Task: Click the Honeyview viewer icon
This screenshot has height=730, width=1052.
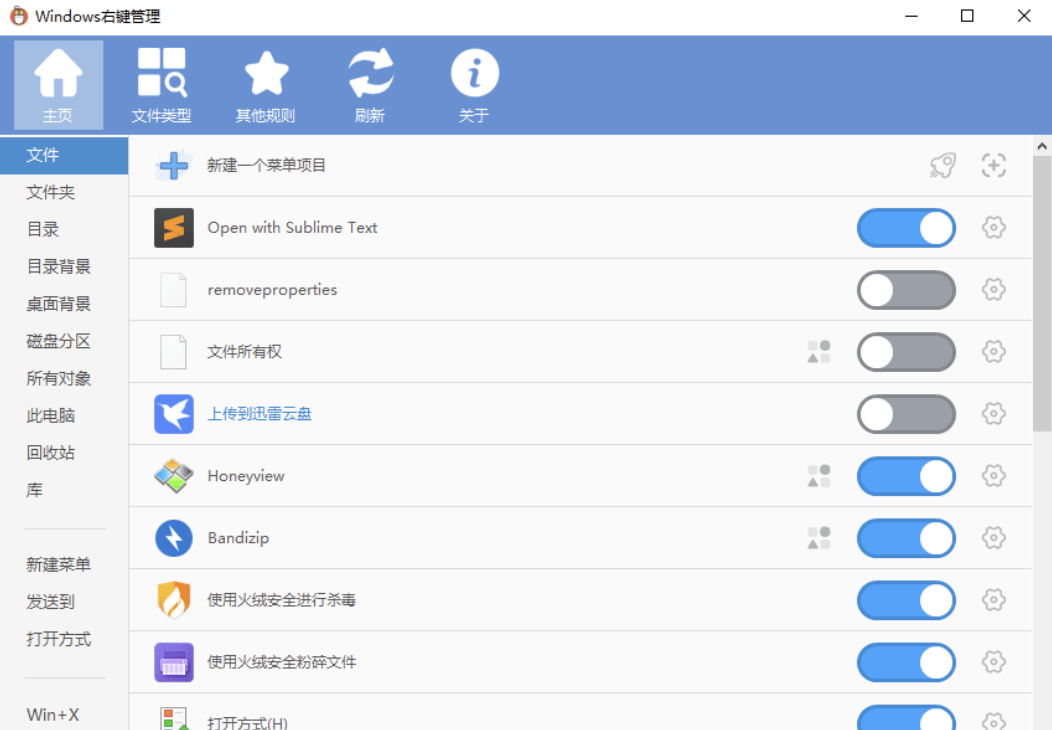Action: pyautogui.click(x=172, y=476)
